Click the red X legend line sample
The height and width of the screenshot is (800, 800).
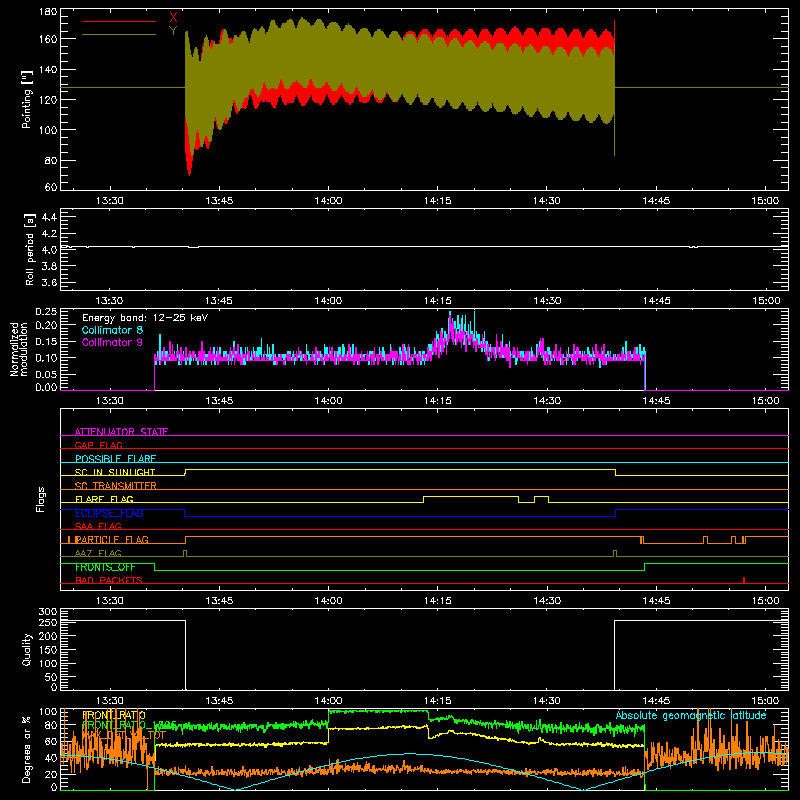119,21
